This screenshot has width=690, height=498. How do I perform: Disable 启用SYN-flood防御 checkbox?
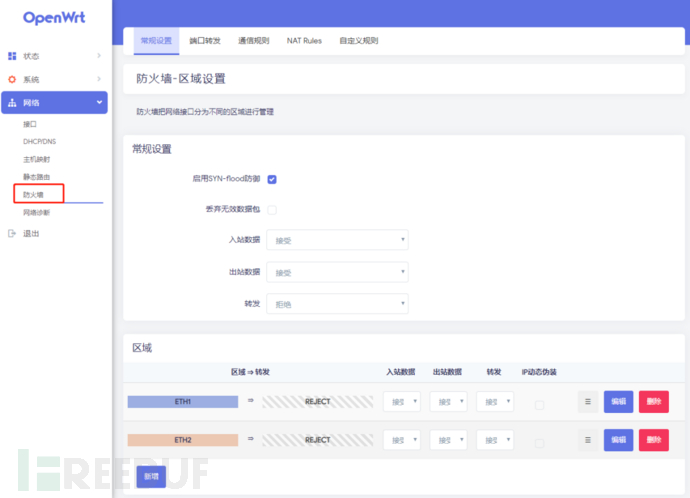(272, 179)
